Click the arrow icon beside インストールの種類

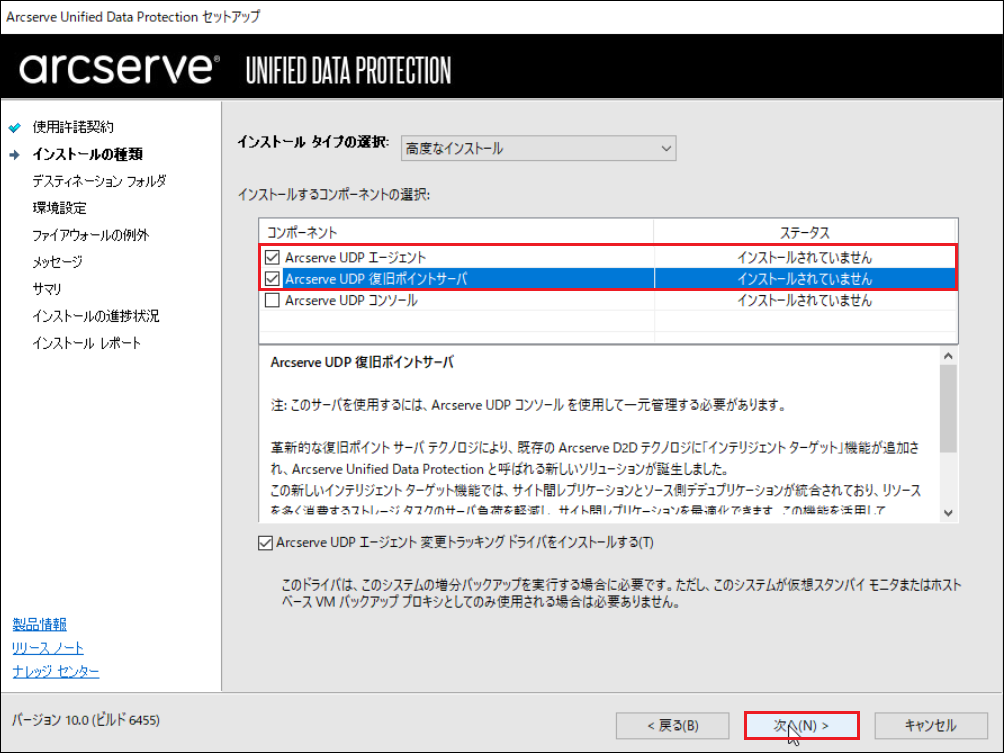(x=14, y=154)
